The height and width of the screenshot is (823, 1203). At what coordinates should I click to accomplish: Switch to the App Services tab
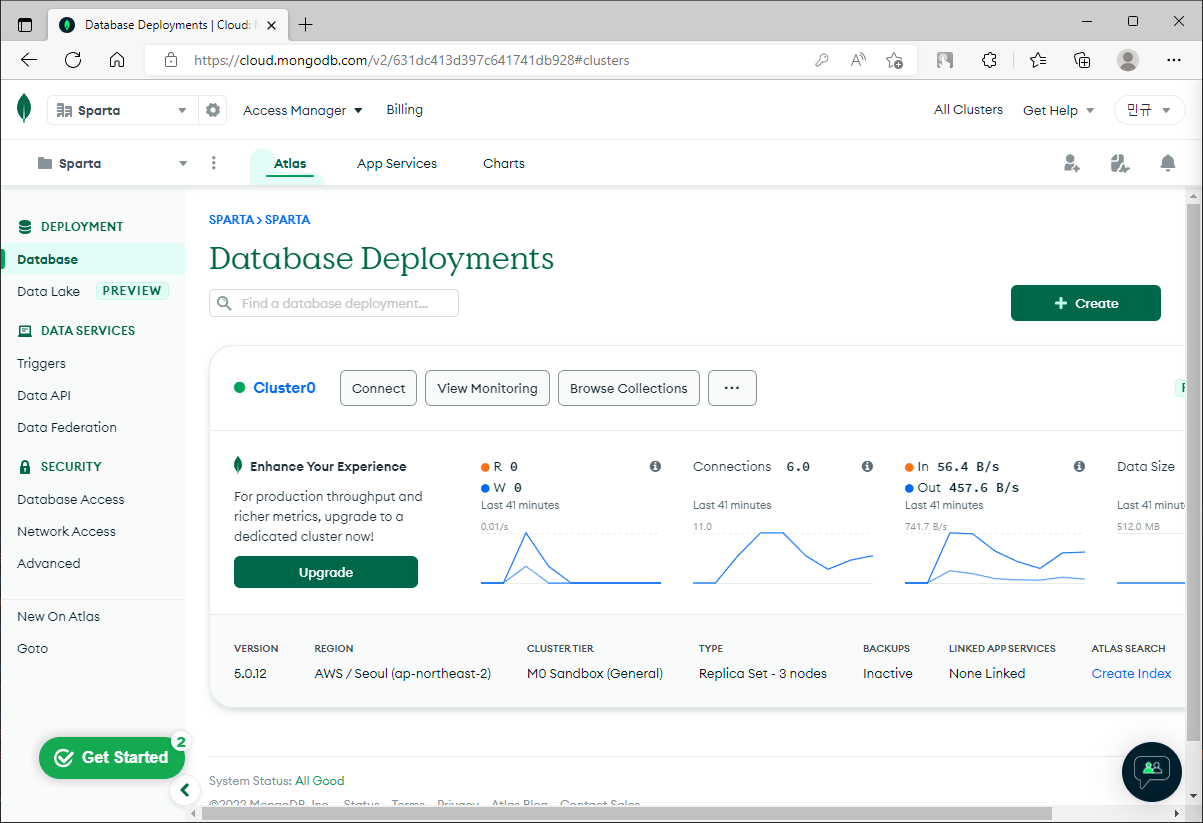click(x=397, y=163)
